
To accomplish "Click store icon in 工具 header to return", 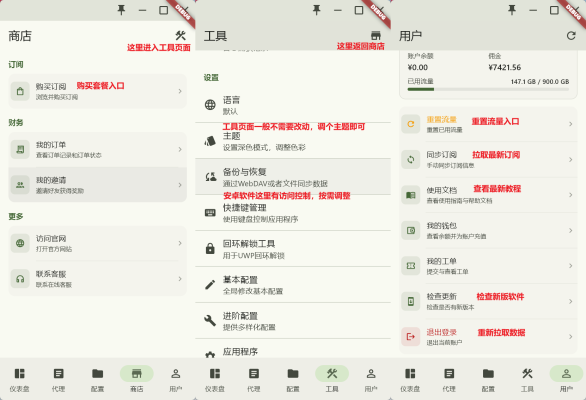I will coord(376,36).
